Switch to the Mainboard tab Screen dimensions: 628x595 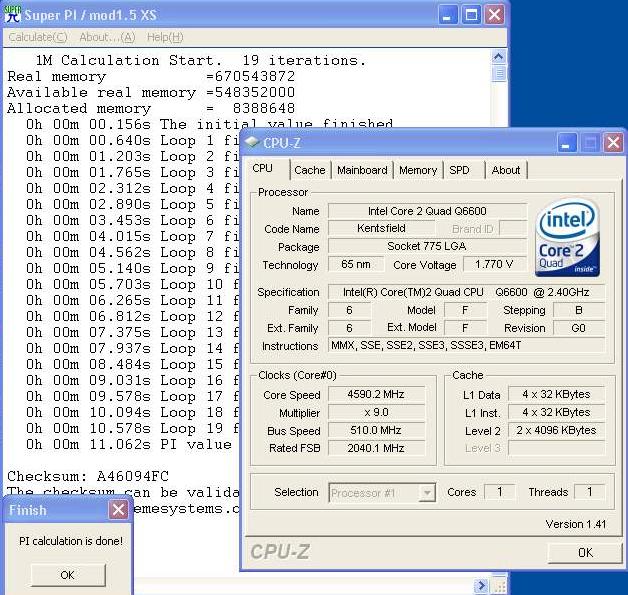[362, 170]
